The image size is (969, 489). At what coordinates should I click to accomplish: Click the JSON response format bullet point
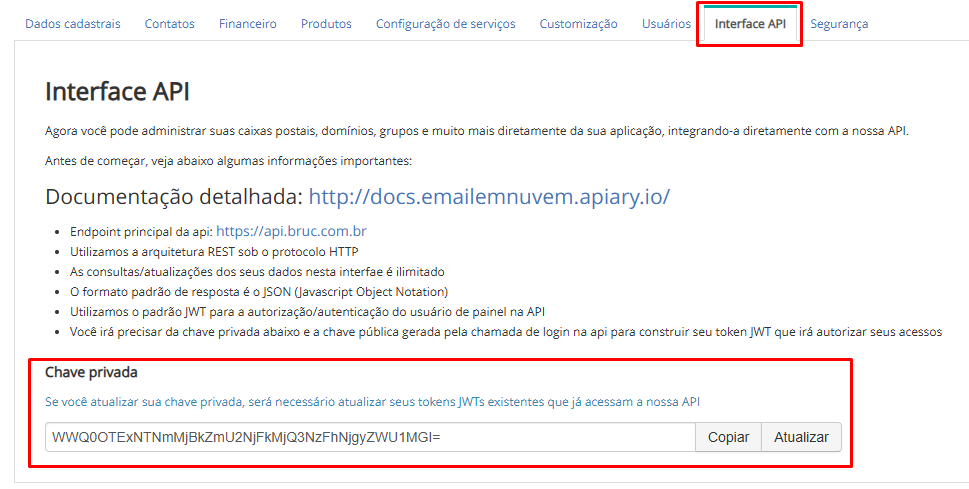pos(259,291)
